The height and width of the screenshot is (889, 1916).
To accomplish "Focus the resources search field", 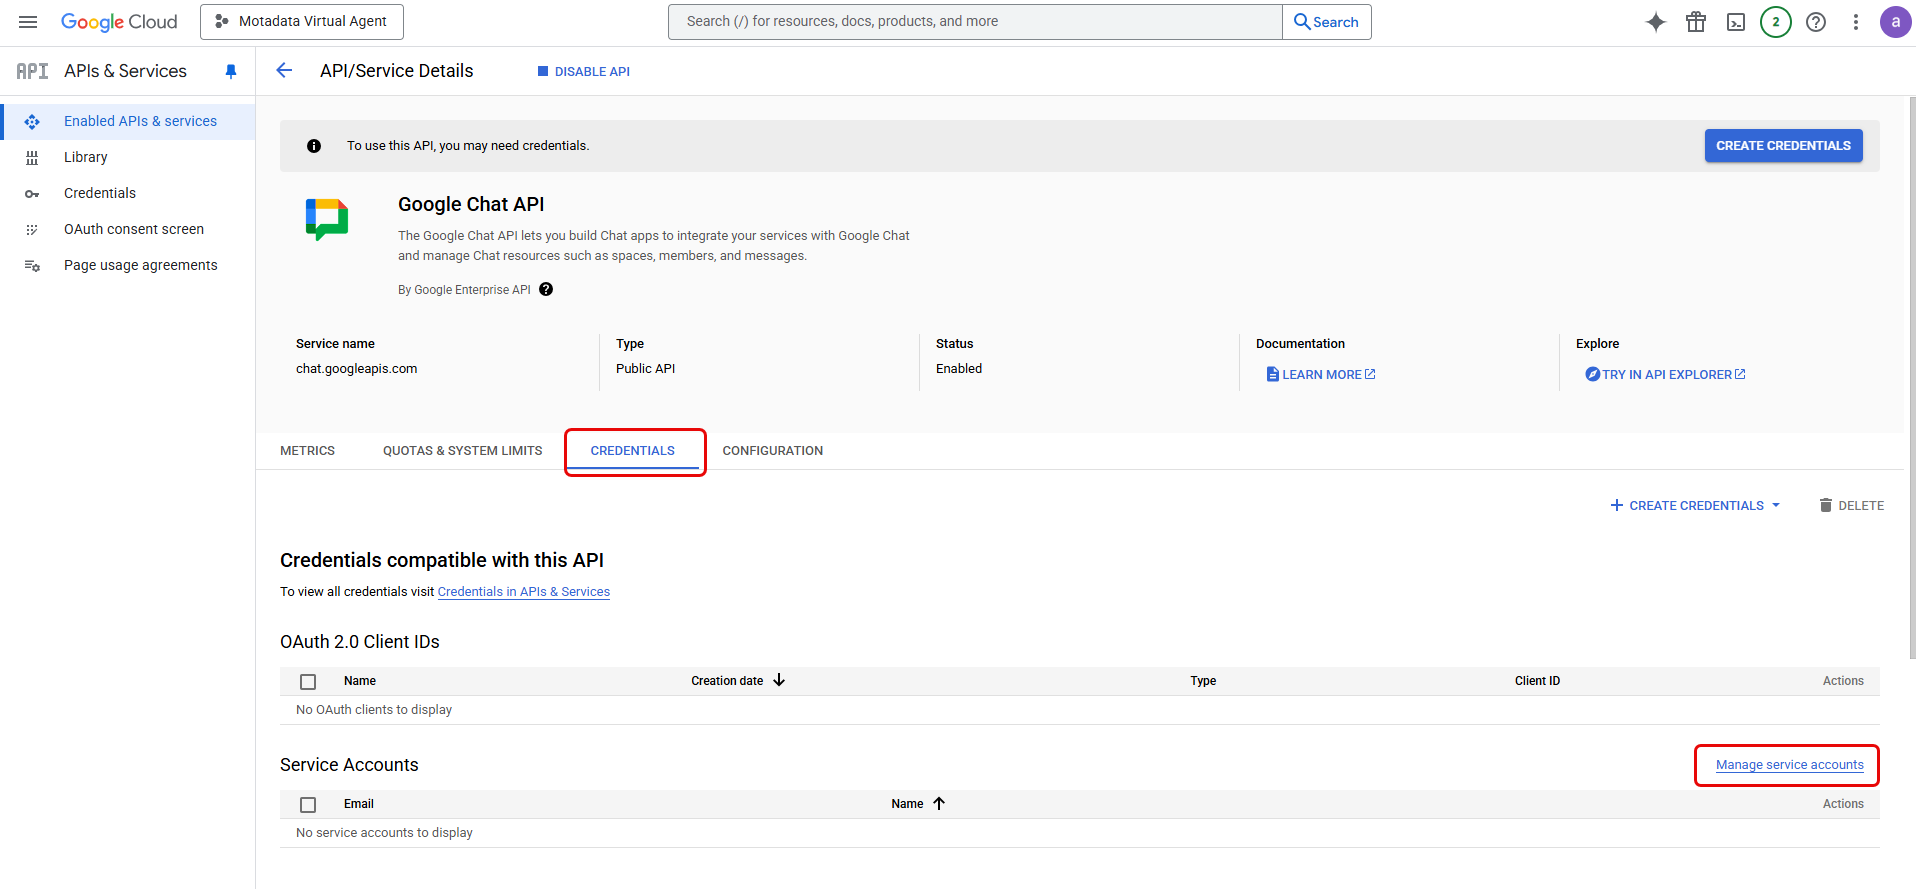I will pyautogui.click(x=975, y=22).
